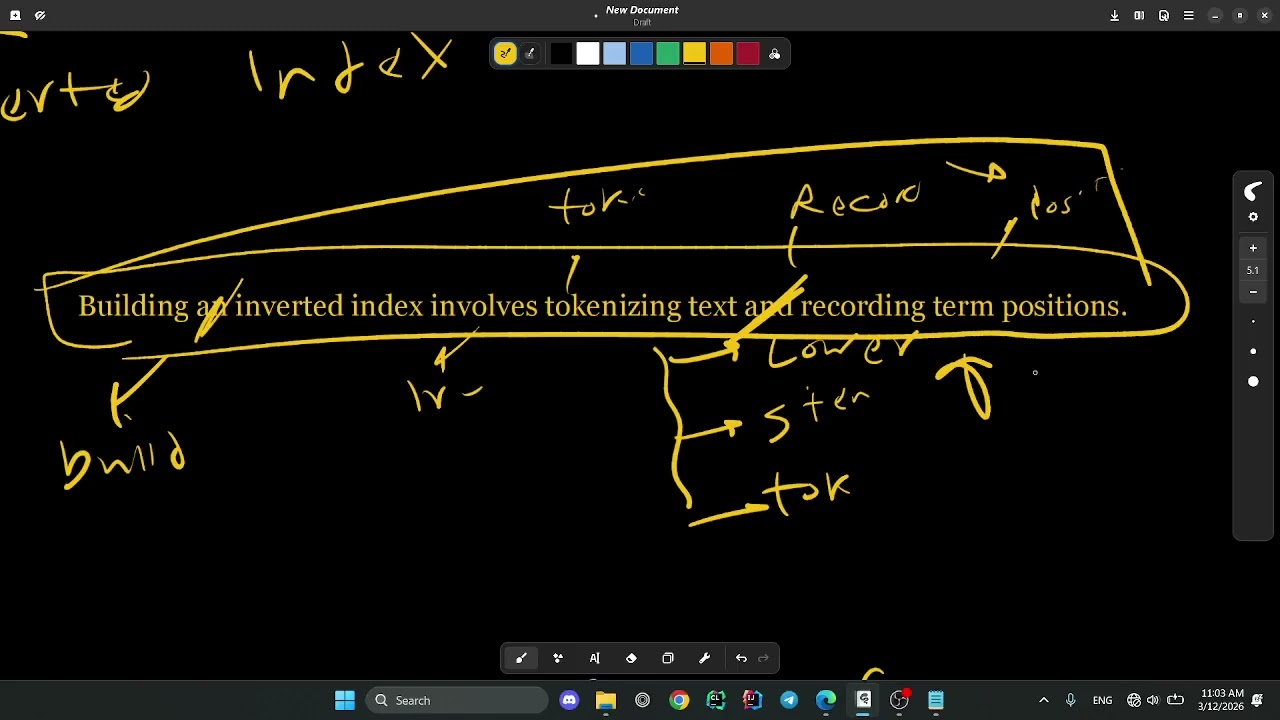Open the volume tray control
The height and width of the screenshot is (720, 1280).
[x=1153, y=700]
